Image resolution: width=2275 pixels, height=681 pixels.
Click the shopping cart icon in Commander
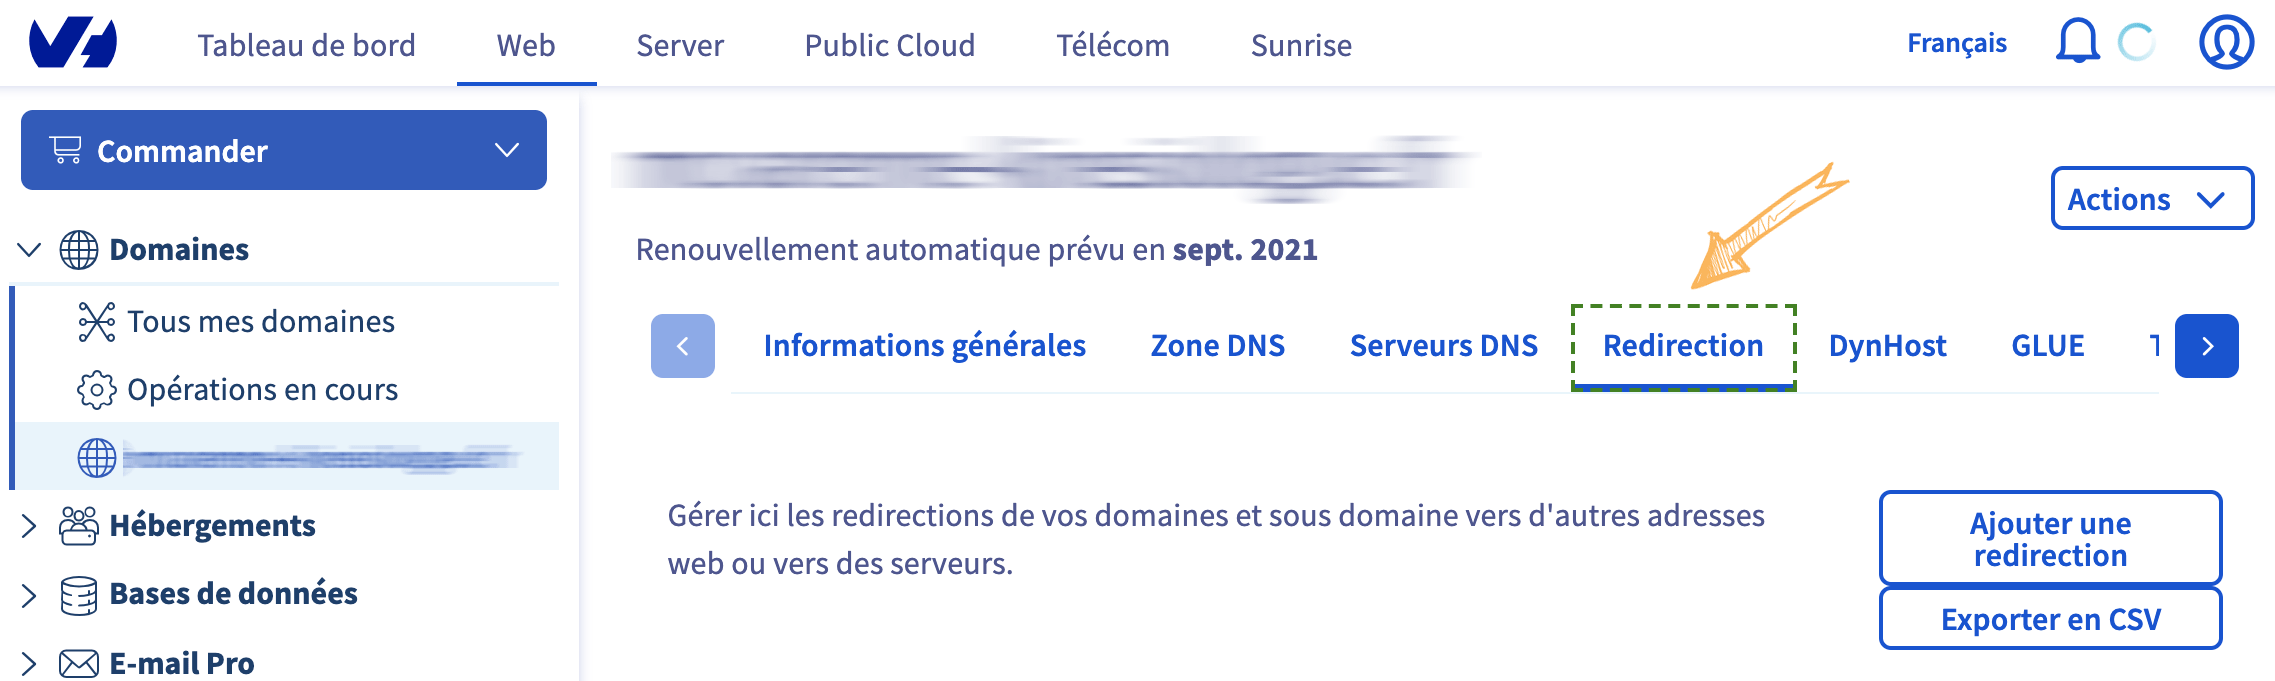[x=66, y=150]
